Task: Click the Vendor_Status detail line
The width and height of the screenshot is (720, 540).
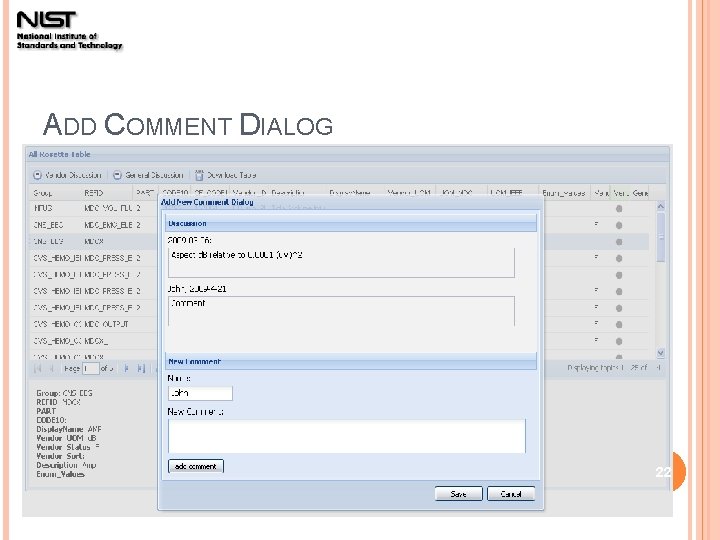Action: 68,447
